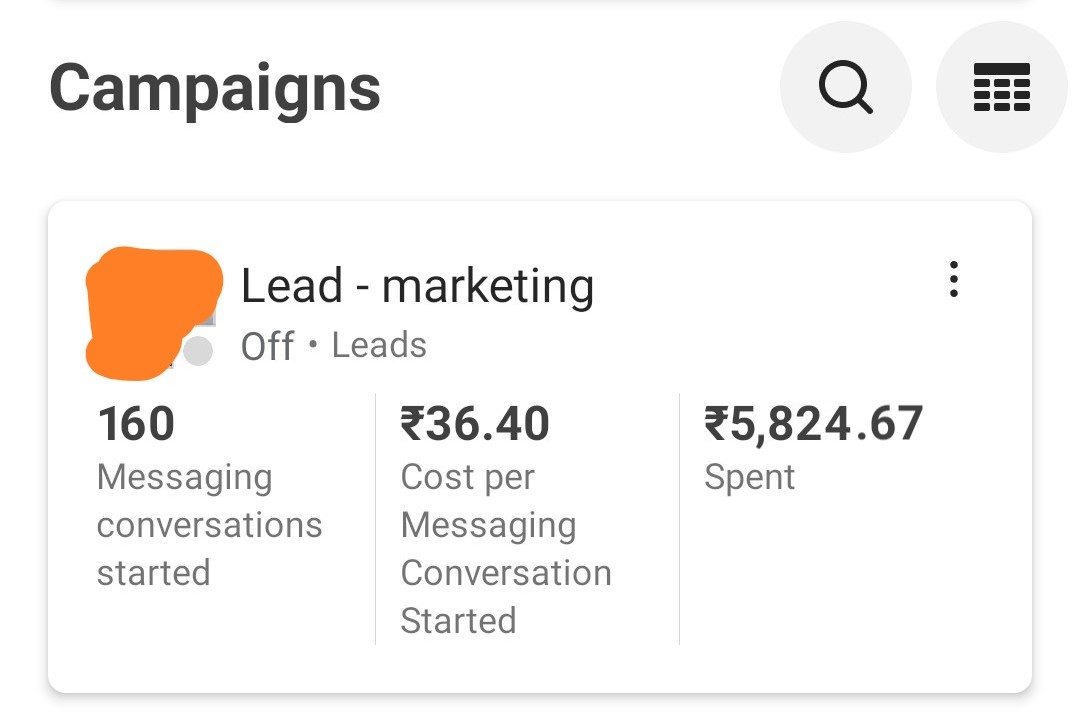The image size is (1080, 717).
Task: Open the campaign search icon
Action: pos(845,88)
